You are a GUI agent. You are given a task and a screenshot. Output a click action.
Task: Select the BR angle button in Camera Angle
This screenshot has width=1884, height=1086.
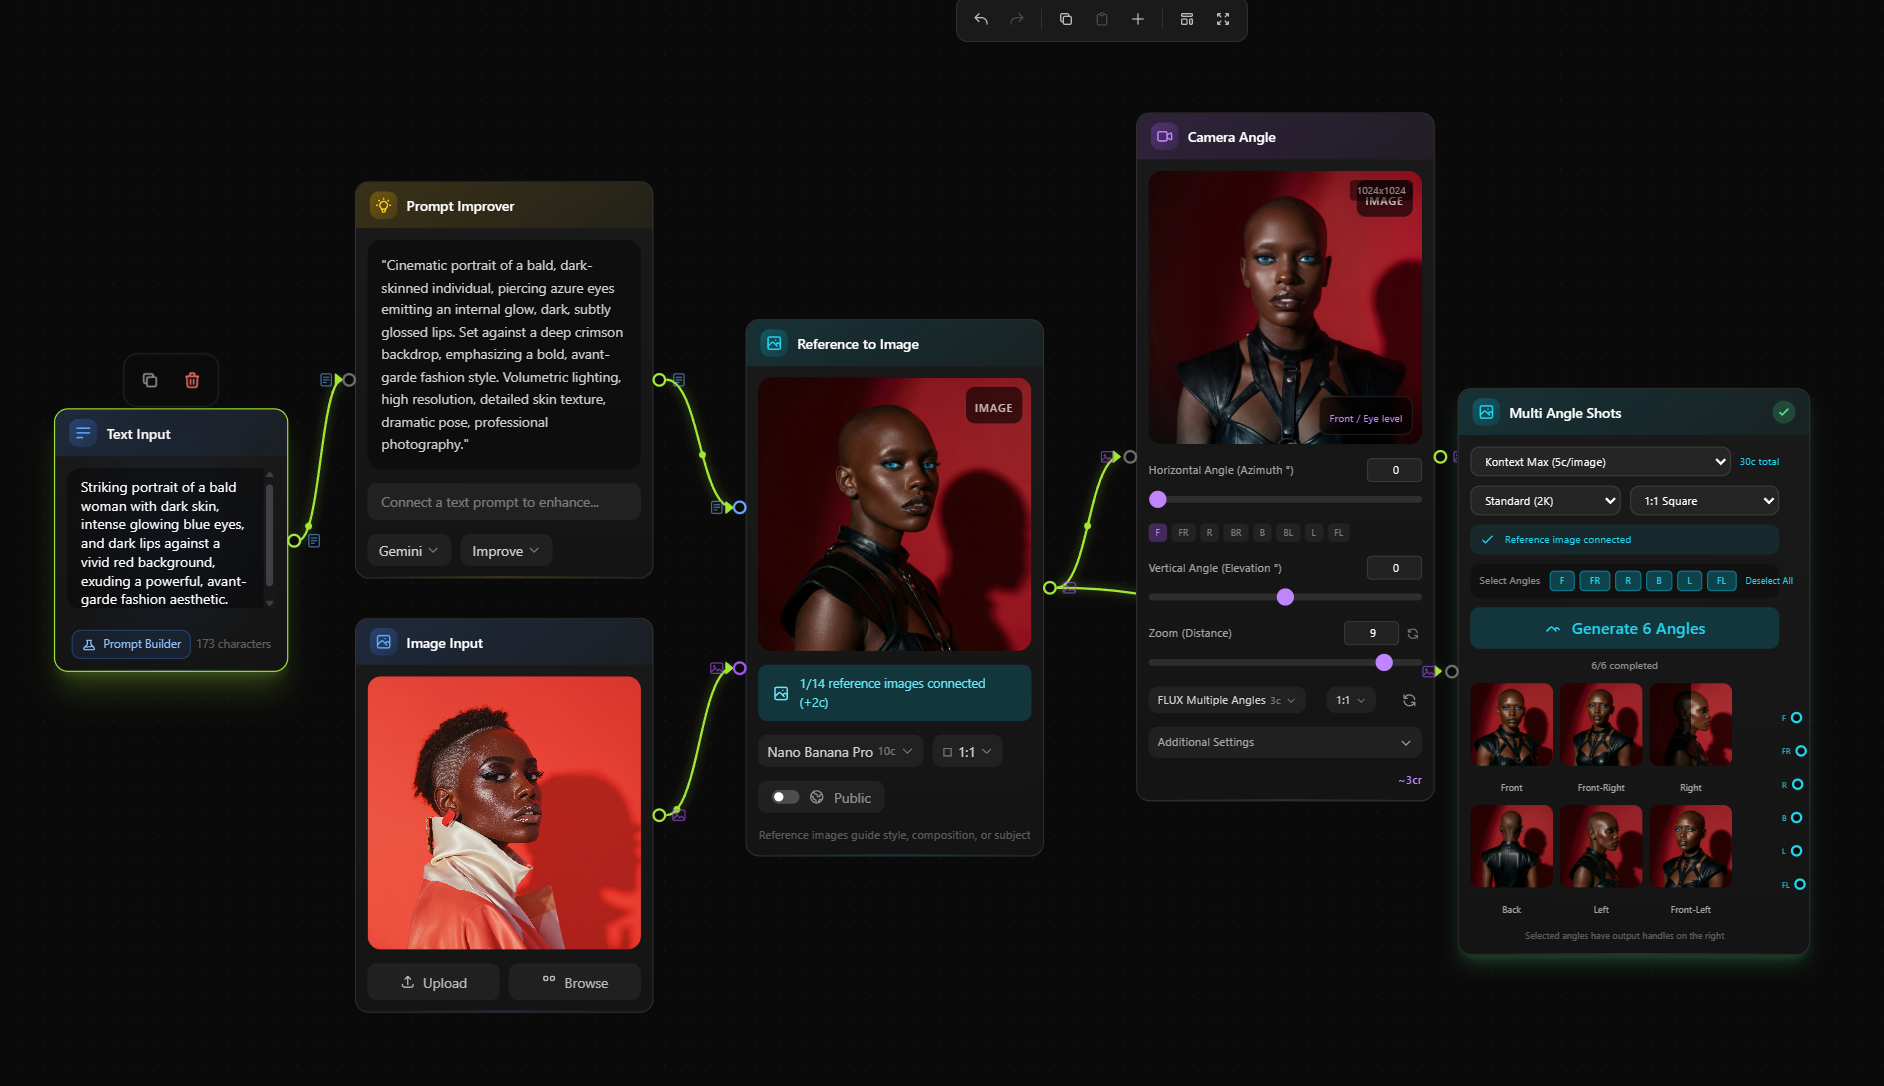(x=1235, y=533)
